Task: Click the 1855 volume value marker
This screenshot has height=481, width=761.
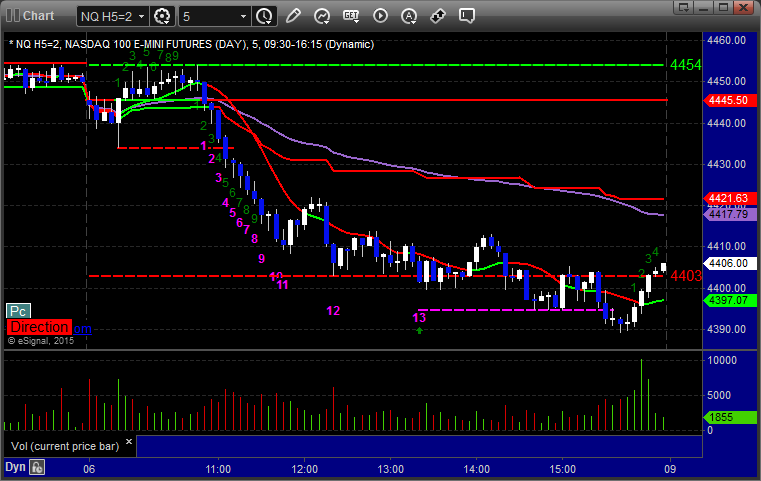Action: point(729,417)
